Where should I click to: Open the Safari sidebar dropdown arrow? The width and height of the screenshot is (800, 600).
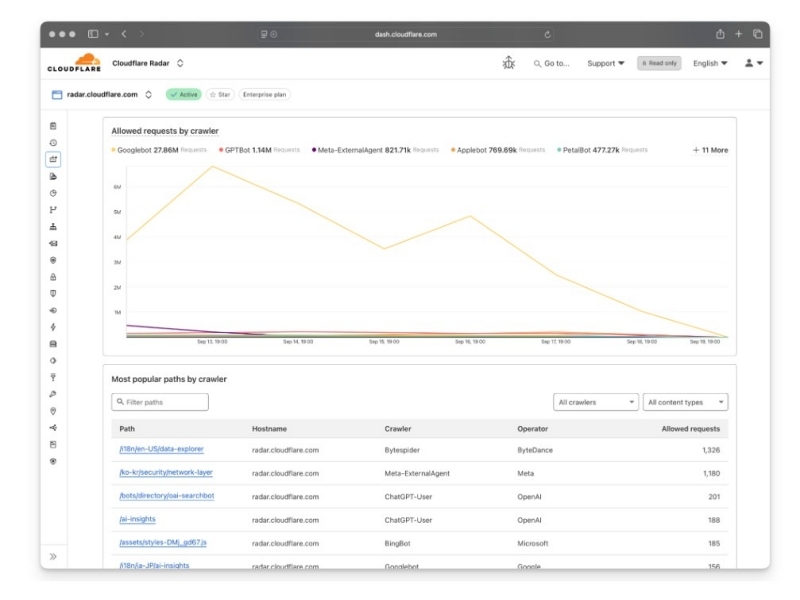107,34
